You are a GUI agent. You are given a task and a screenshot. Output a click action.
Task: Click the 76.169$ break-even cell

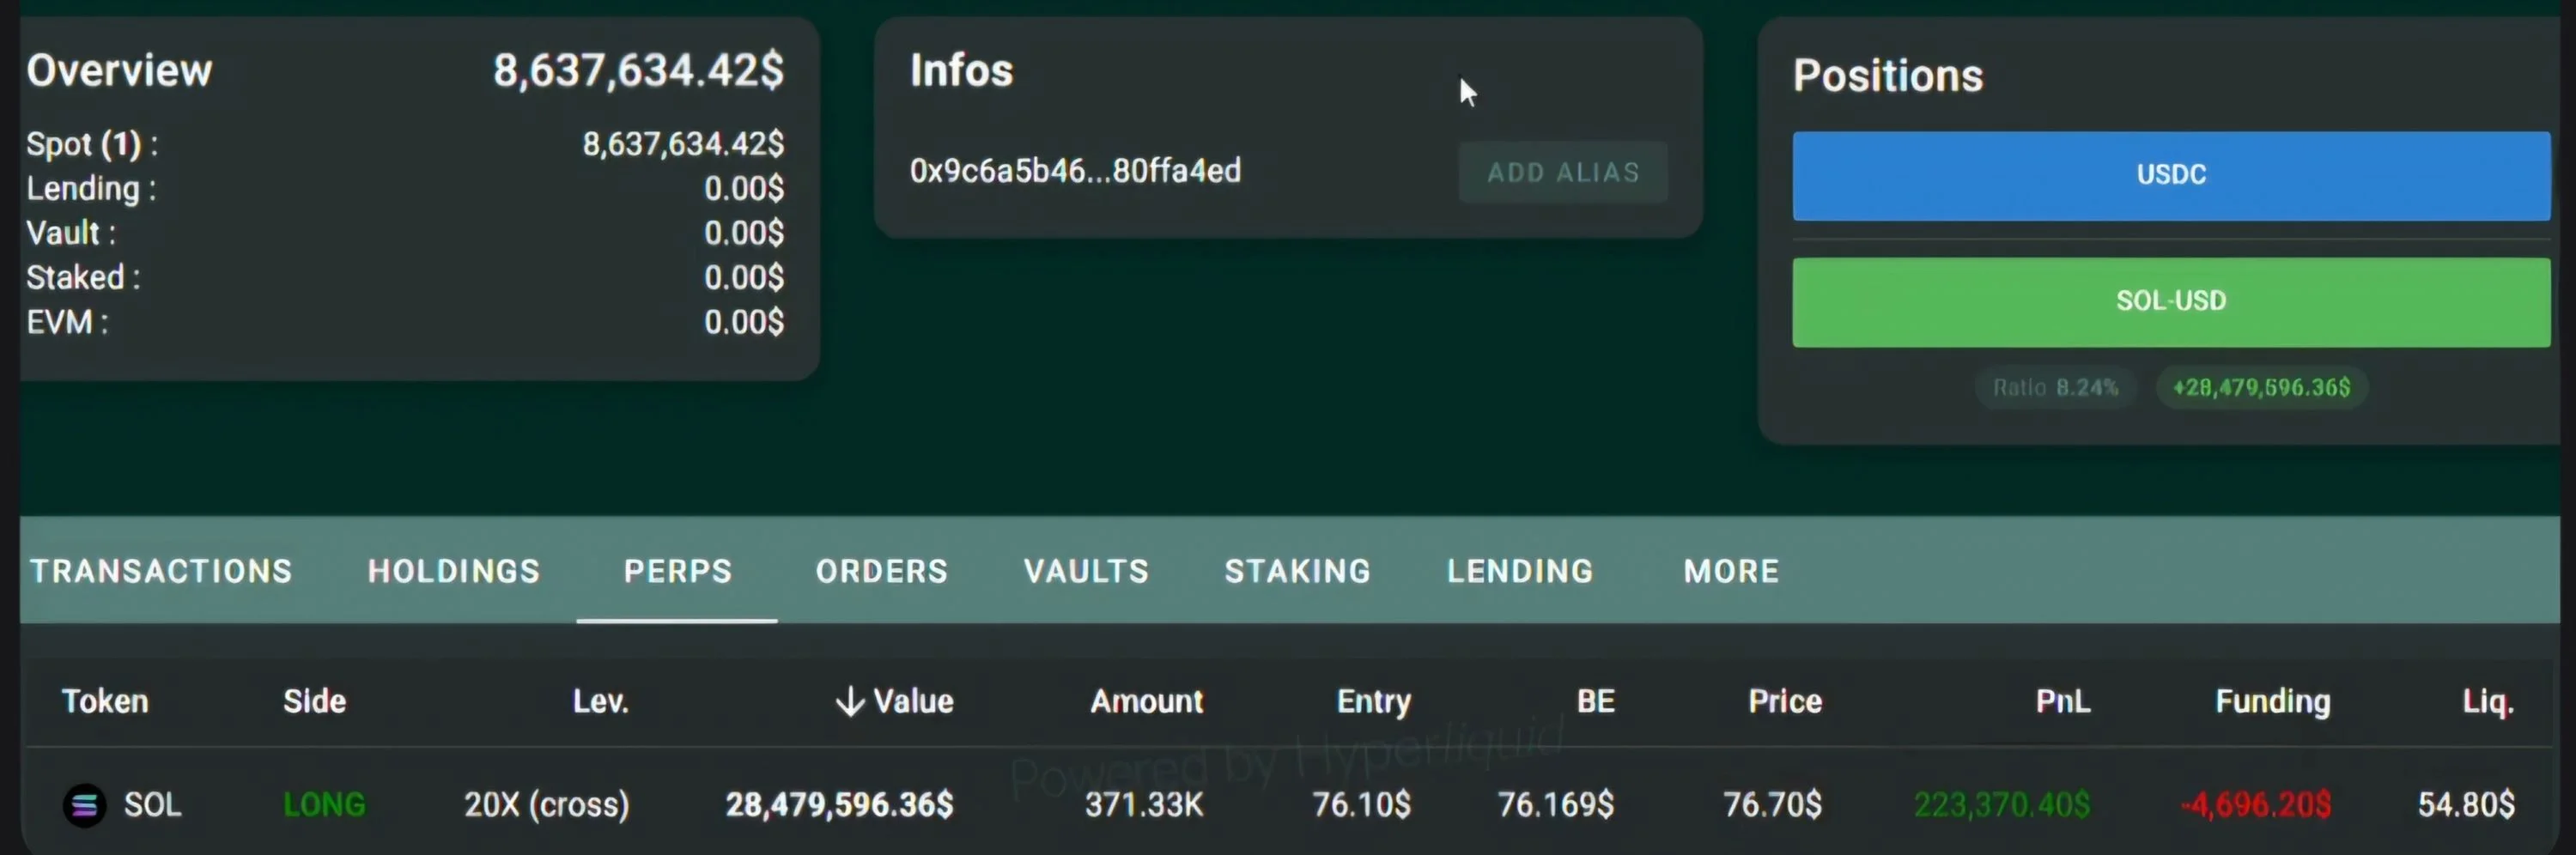coord(1556,805)
